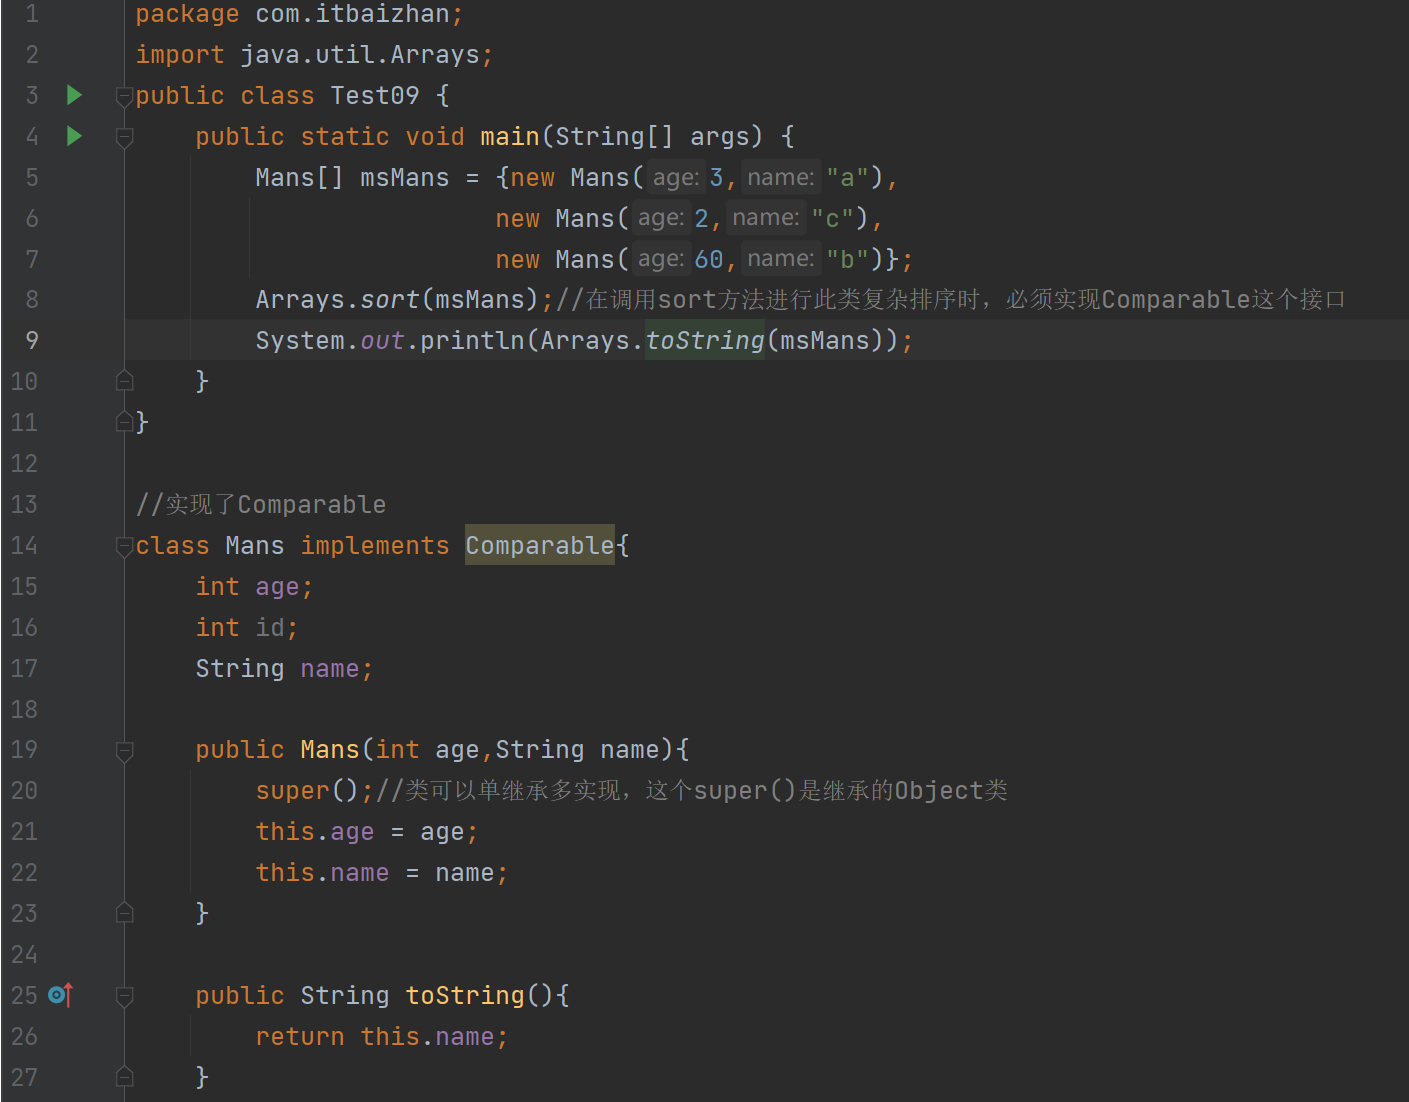The image size is (1409, 1102).
Task: Click the implements keyword on line 14
Action: point(375,546)
